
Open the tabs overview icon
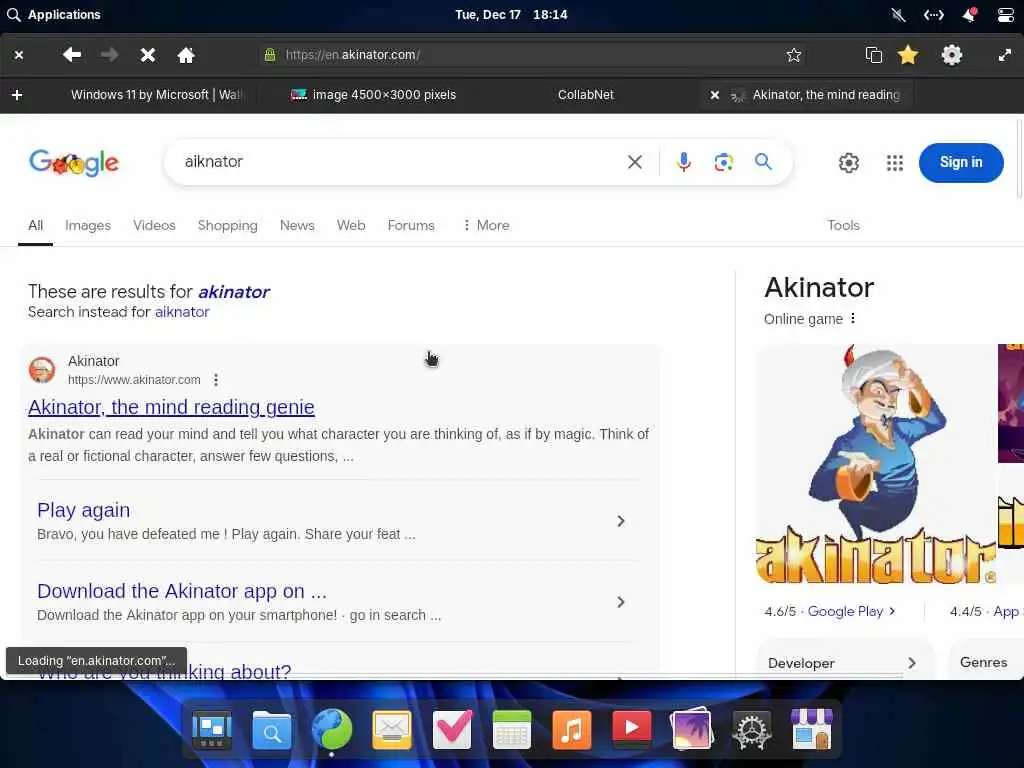(873, 55)
